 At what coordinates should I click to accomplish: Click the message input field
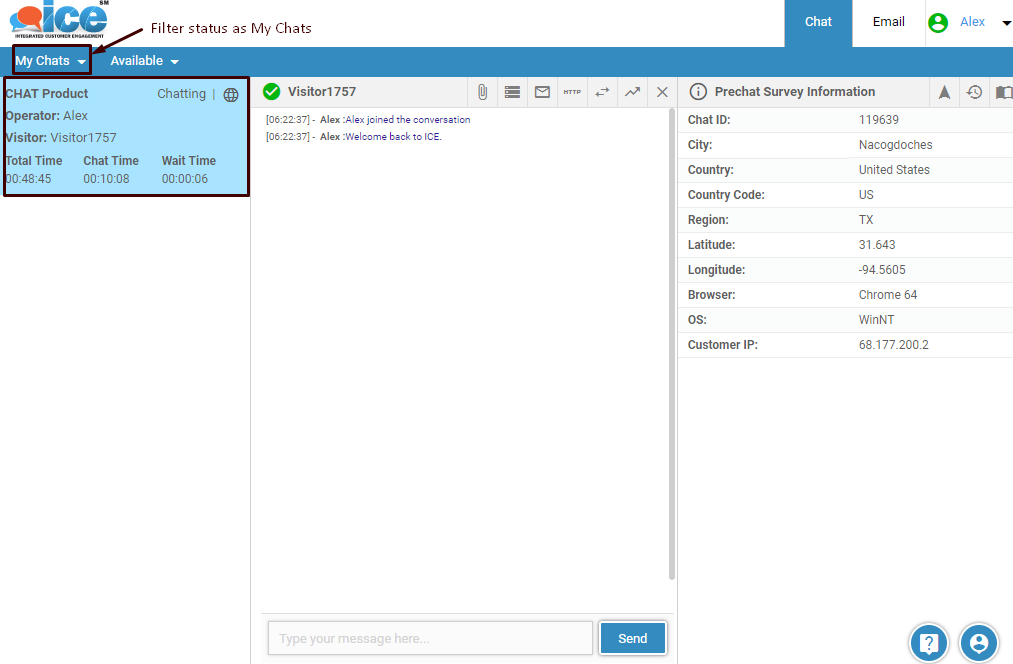430,638
